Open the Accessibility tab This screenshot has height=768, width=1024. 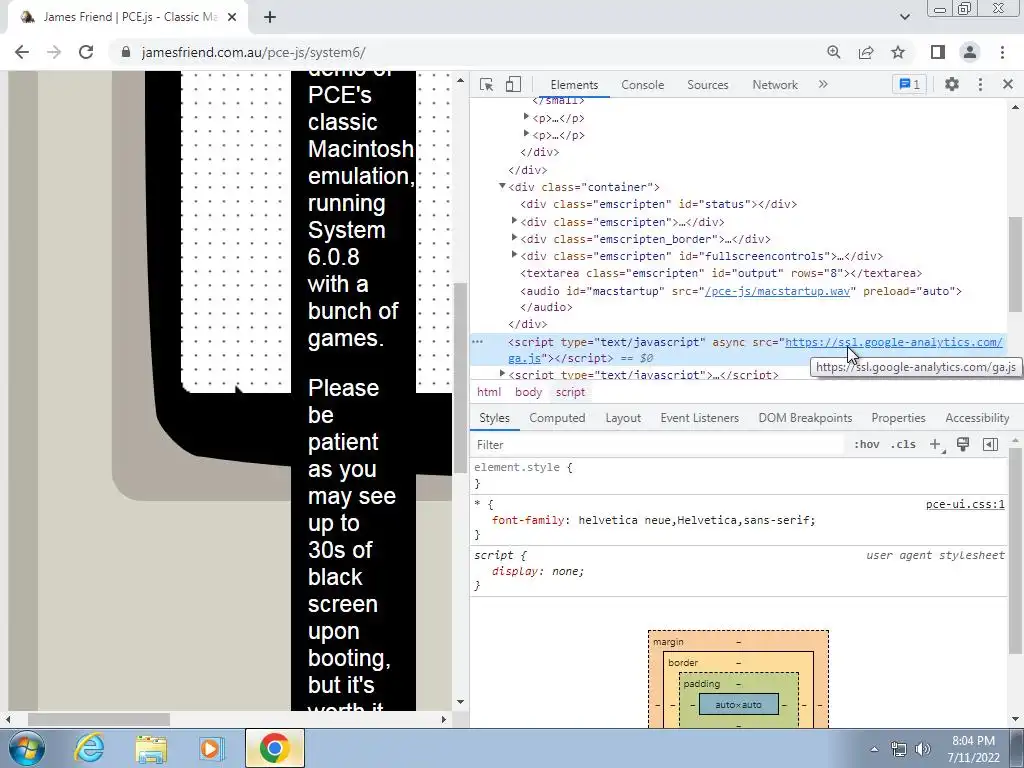pyautogui.click(x=977, y=418)
